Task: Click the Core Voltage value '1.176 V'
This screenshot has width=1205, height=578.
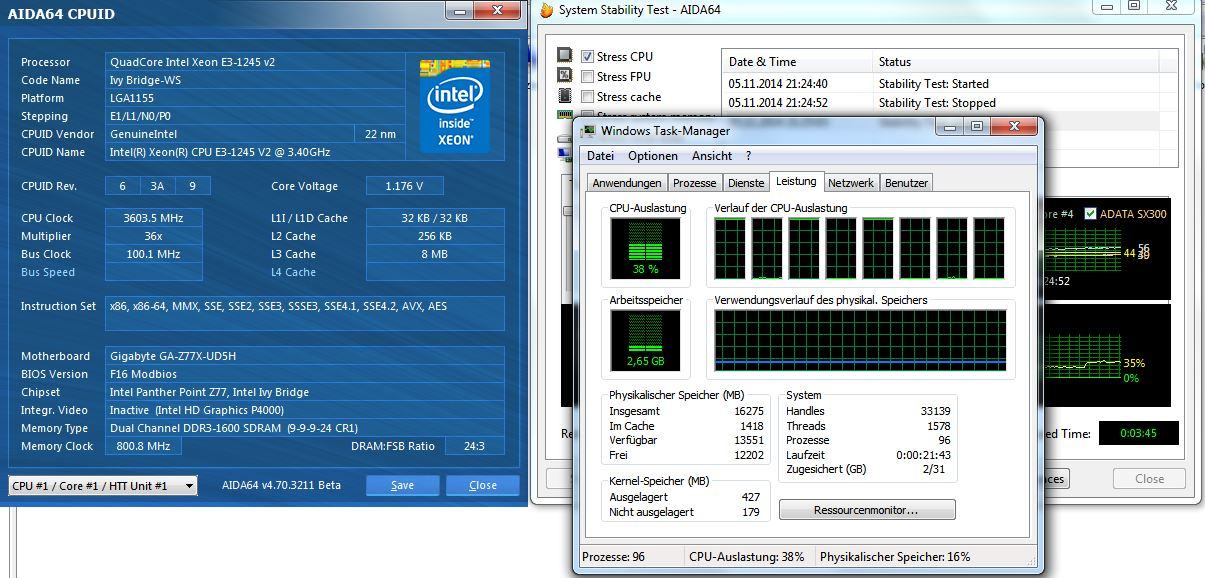Action: pos(404,186)
